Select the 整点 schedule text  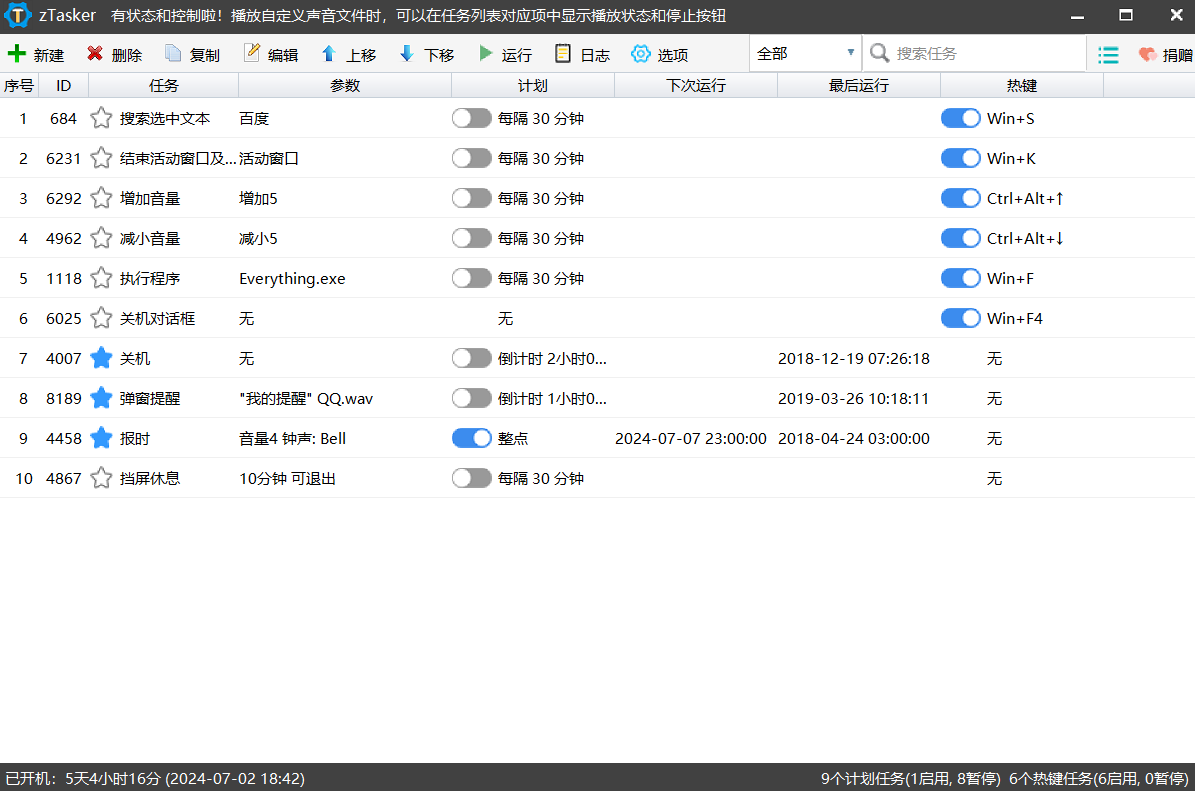(x=512, y=438)
